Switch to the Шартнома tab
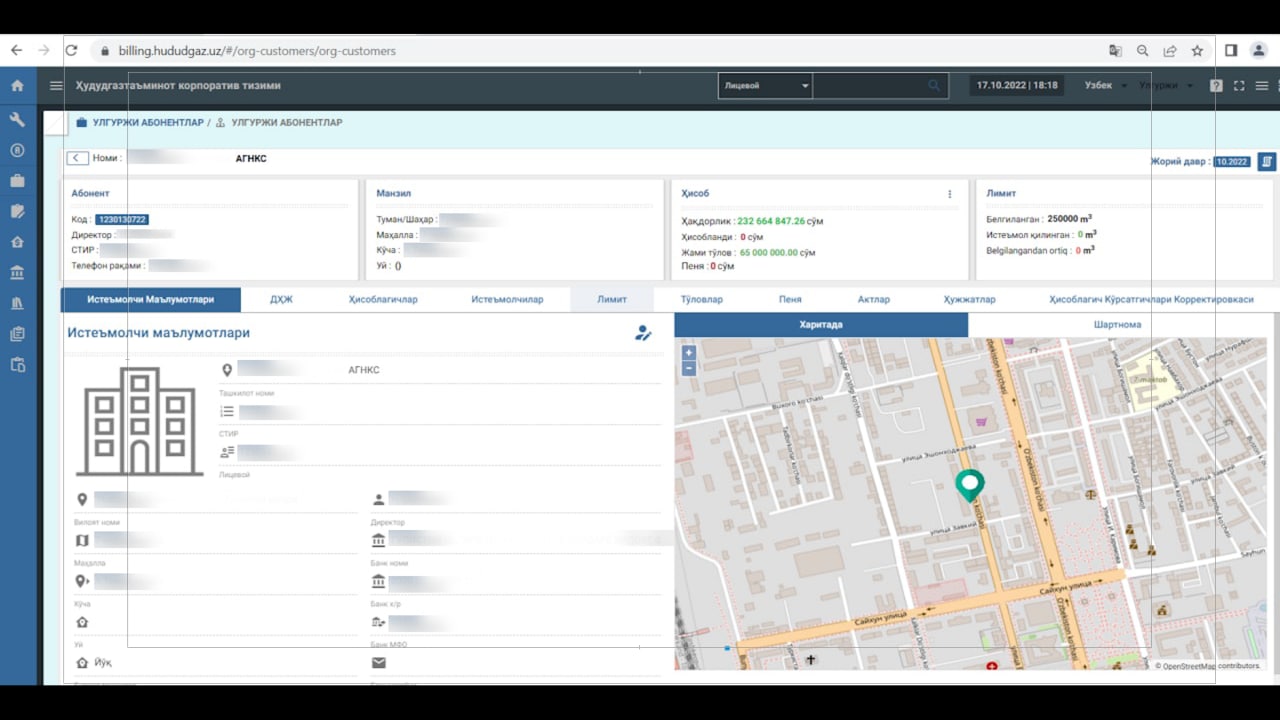1280x720 pixels. tap(1117, 325)
